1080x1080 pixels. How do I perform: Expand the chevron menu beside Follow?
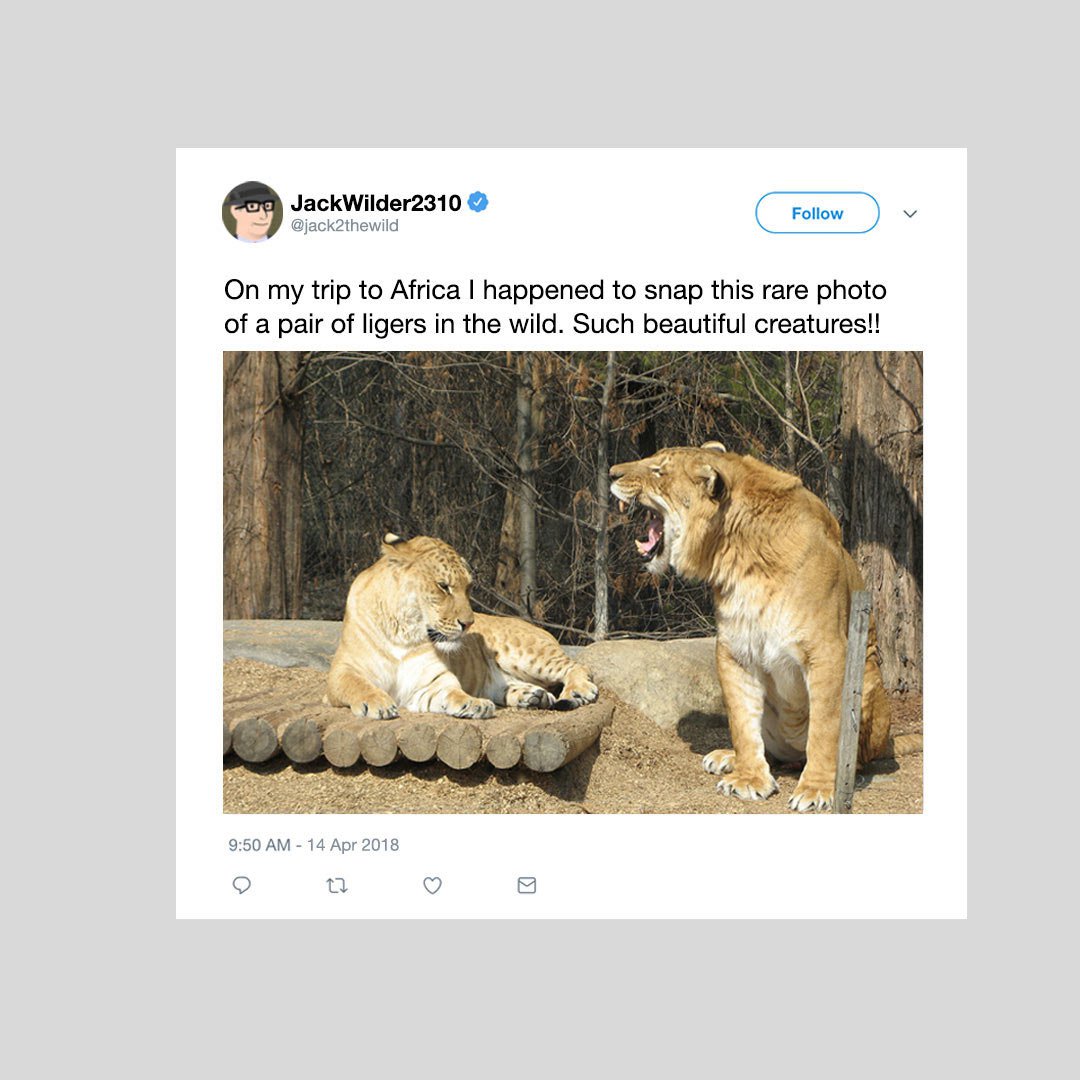910,214
